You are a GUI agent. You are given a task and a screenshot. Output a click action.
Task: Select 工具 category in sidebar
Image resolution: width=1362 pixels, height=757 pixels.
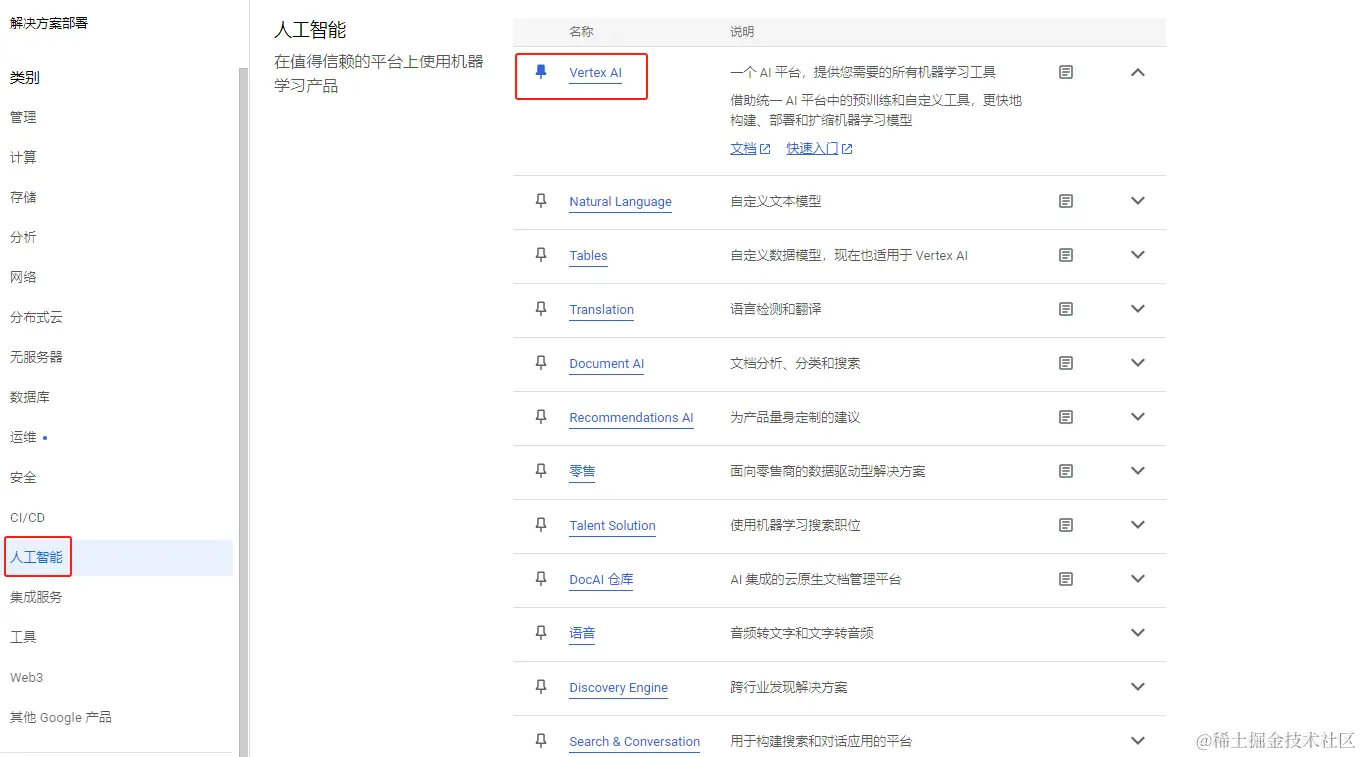point(23,637)
